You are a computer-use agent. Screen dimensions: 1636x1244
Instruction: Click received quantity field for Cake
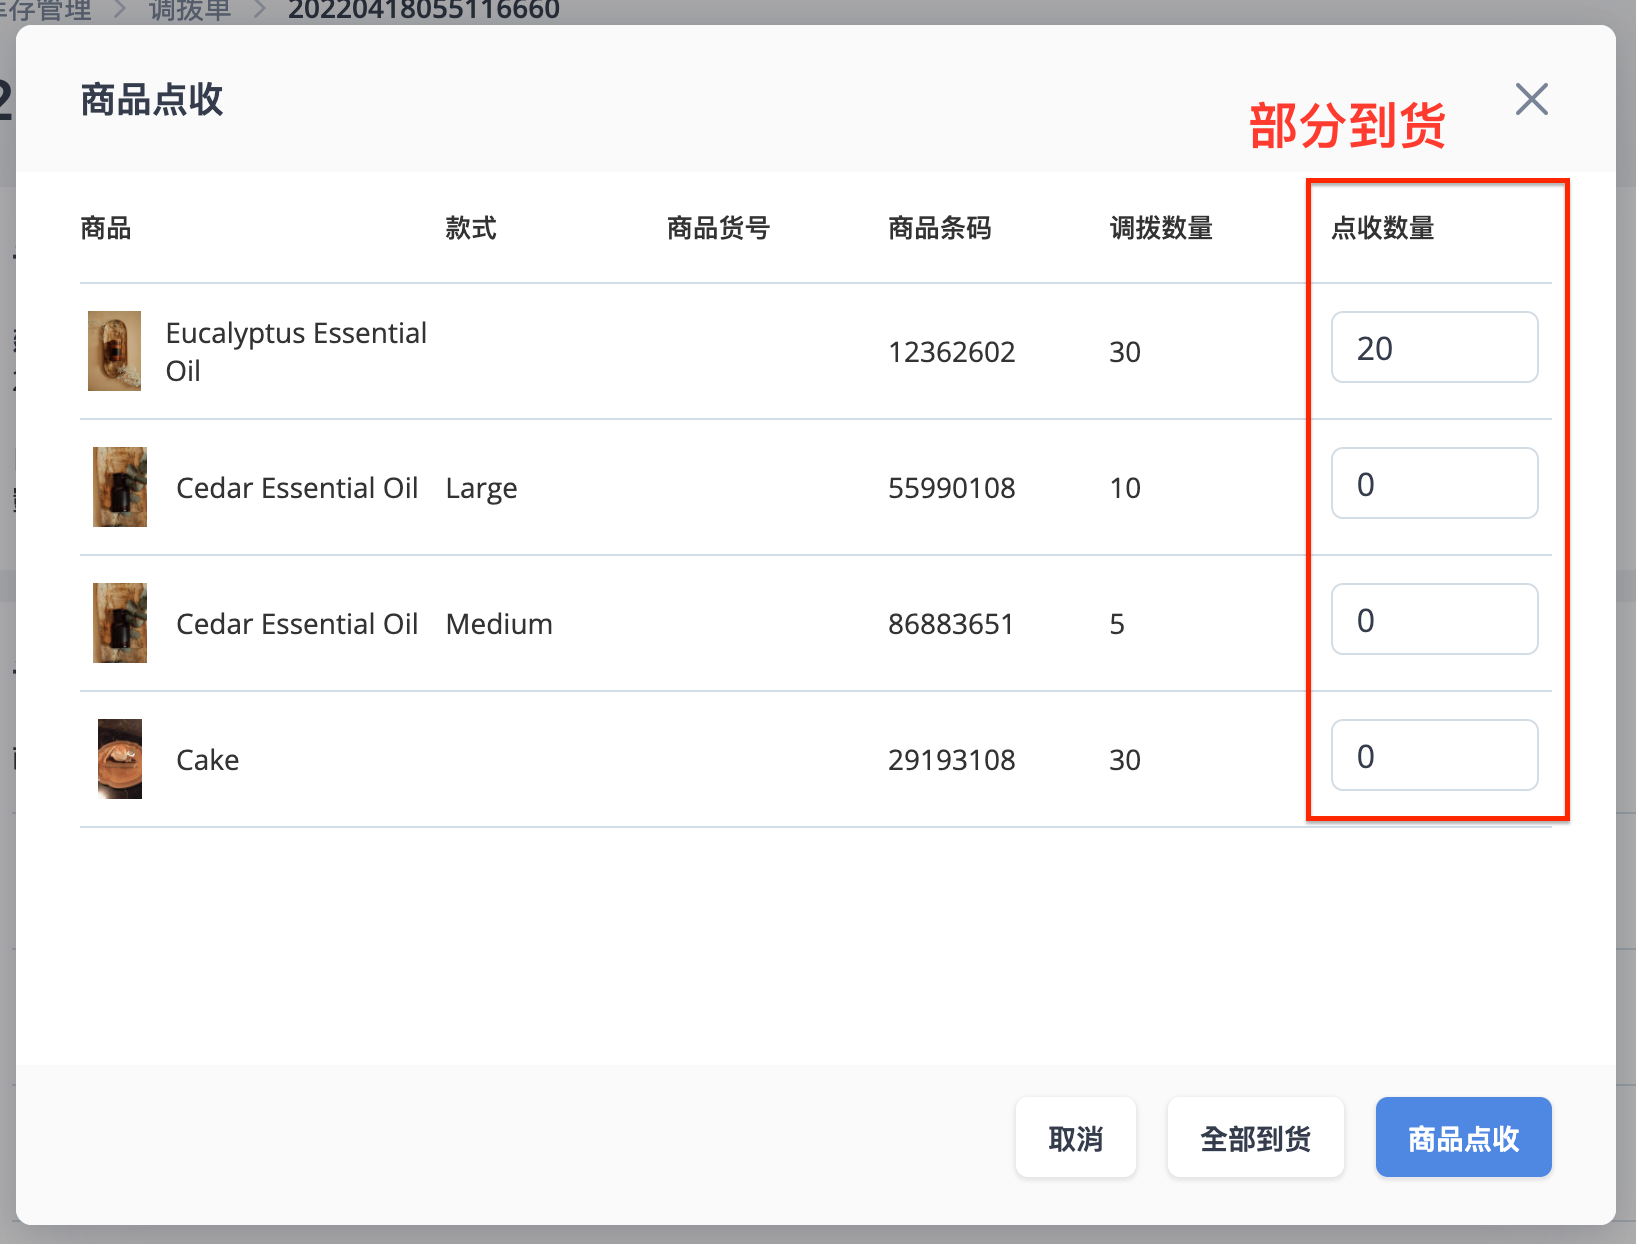click(x=1434, y=755)
